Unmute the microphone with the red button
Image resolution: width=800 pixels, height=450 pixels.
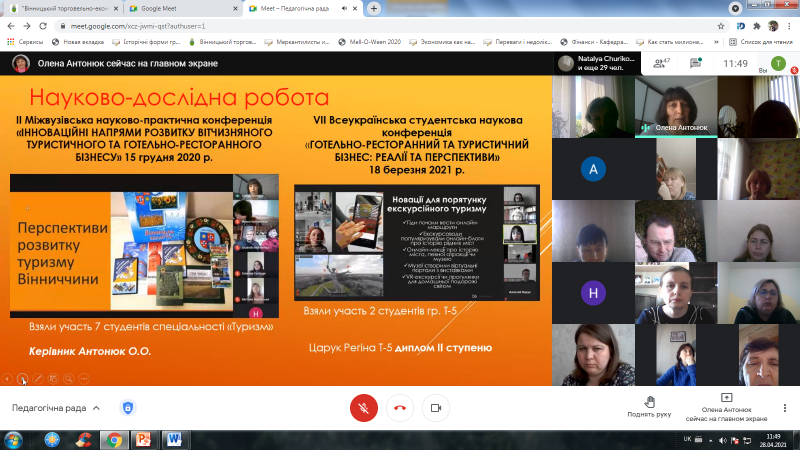click(364, 408)
